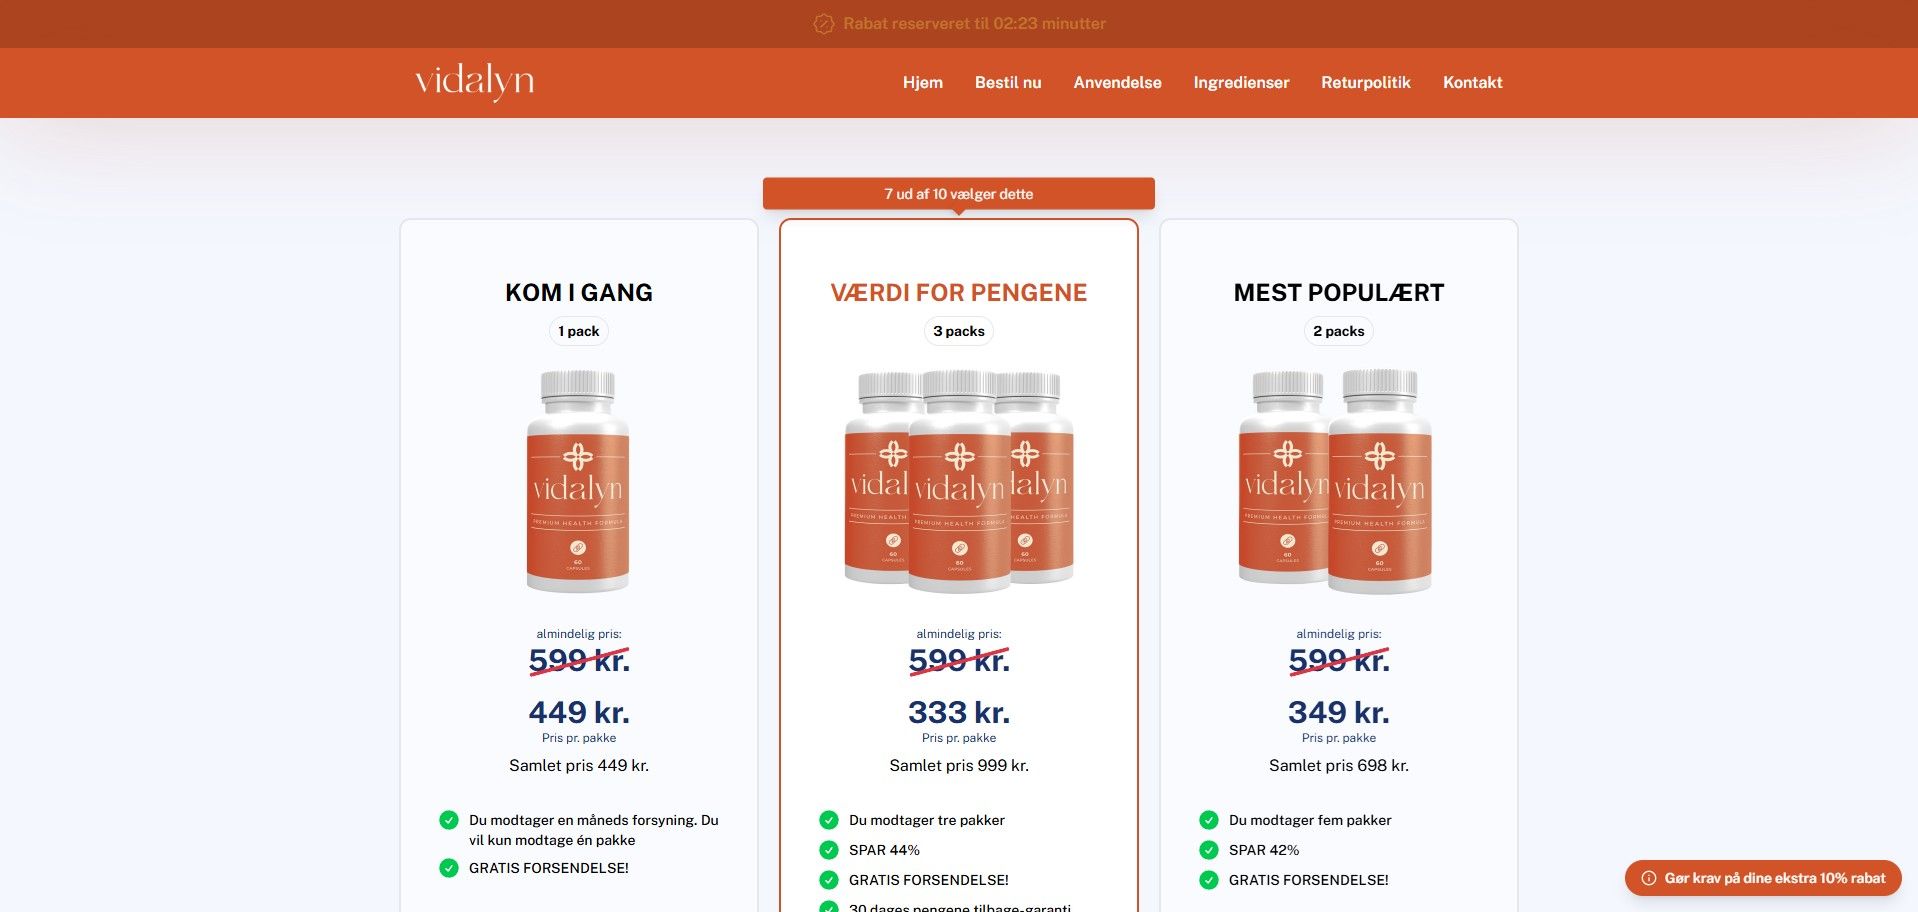
Task: Click checkmark beside Du modtager en måneds forsyning
Action: pyautogui.click(x=447, y=820)
